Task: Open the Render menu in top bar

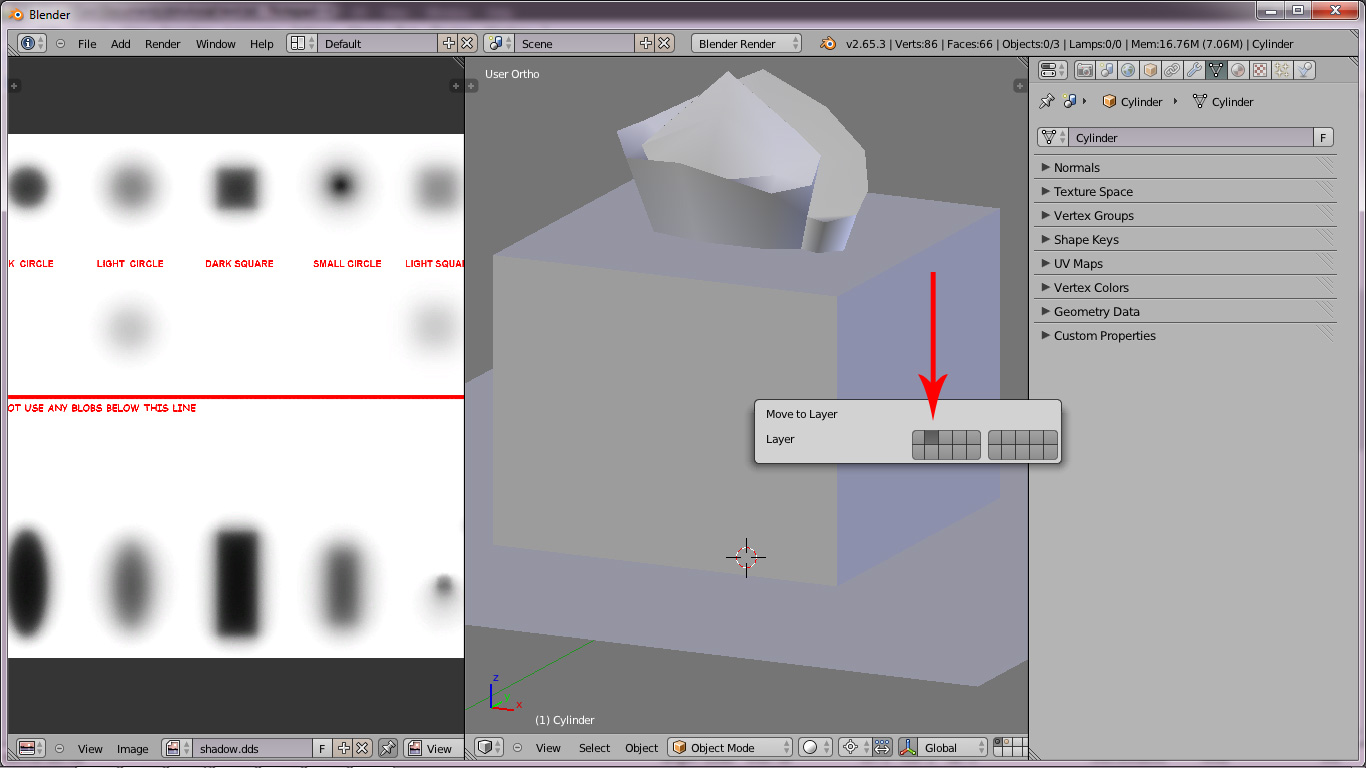Action: 162,44
